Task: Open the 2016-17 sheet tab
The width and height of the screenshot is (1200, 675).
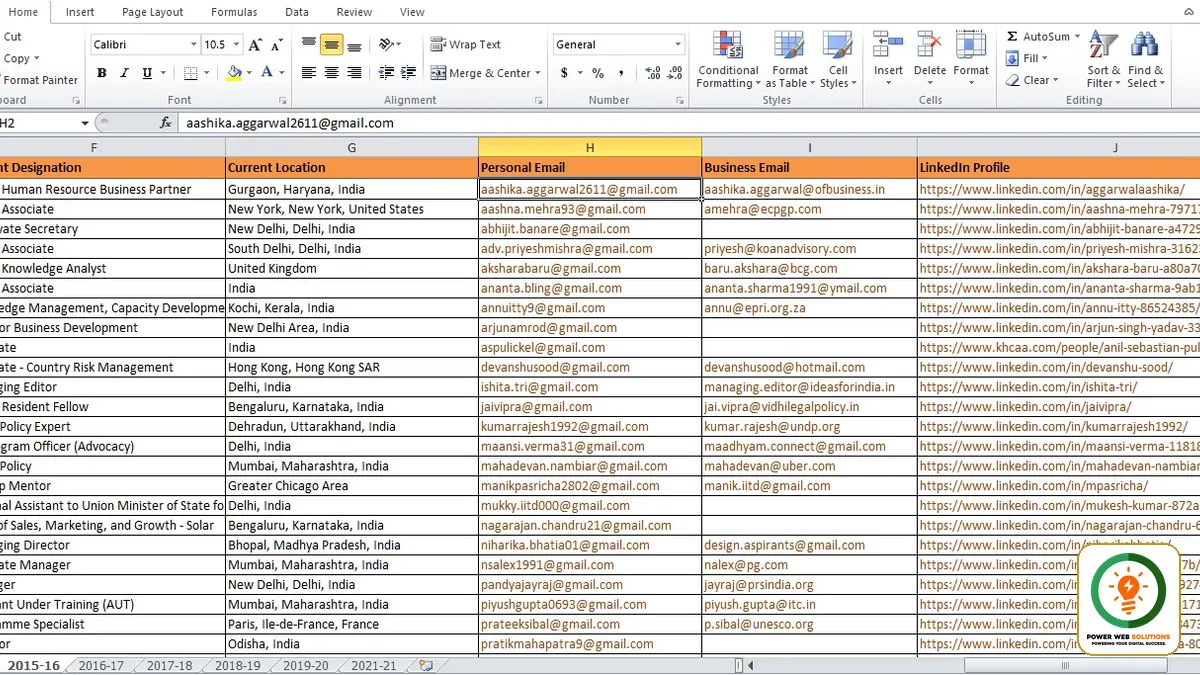Action: 101,666
